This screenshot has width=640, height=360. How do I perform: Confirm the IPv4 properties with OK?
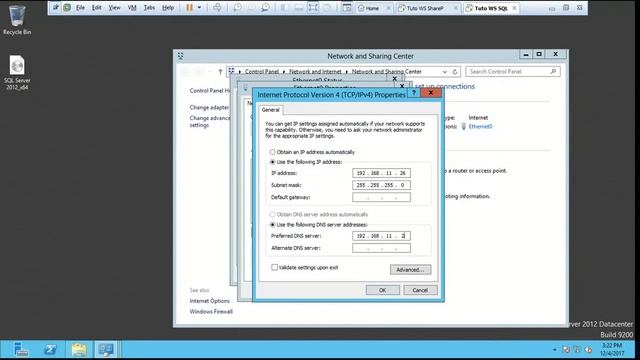(x=382, y=290)
